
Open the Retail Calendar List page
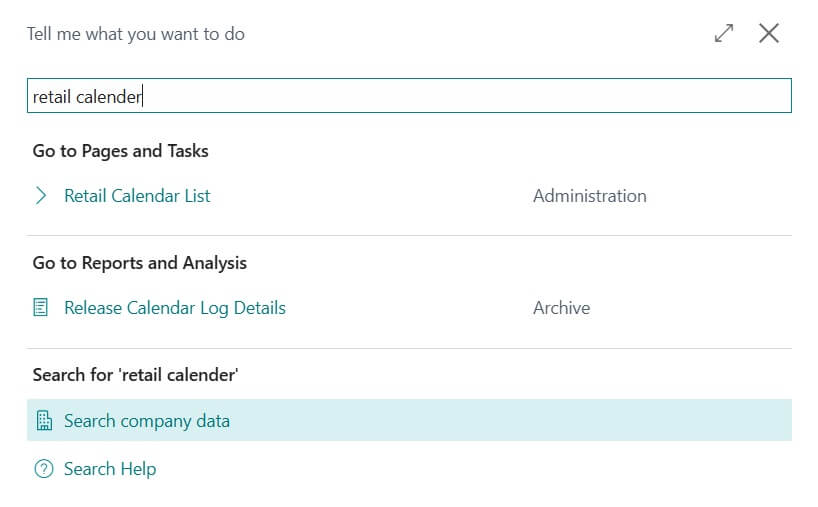point(137,196)
